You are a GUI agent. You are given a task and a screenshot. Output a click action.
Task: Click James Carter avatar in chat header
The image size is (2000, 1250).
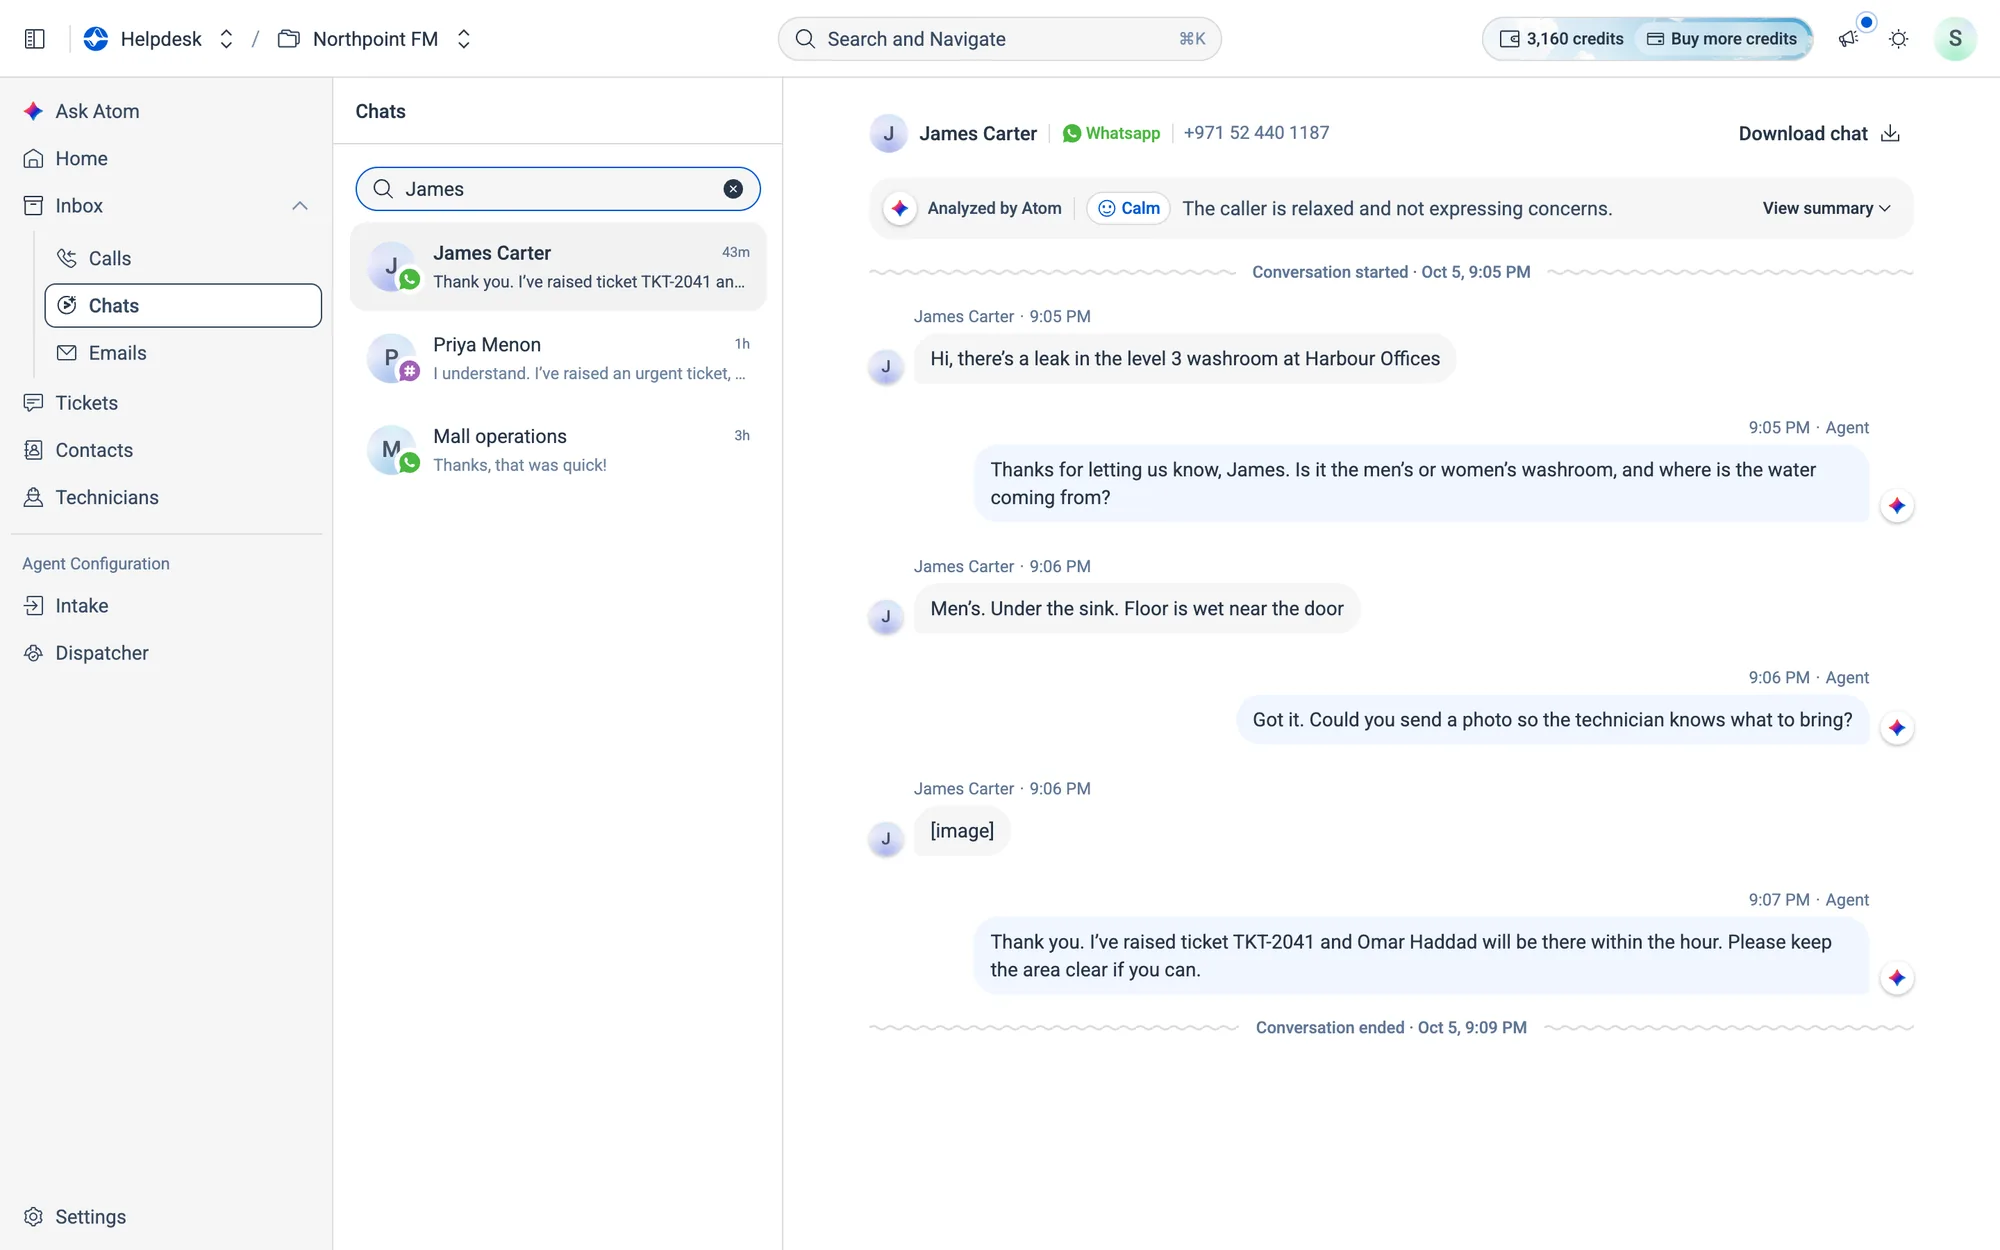[888, 134]
